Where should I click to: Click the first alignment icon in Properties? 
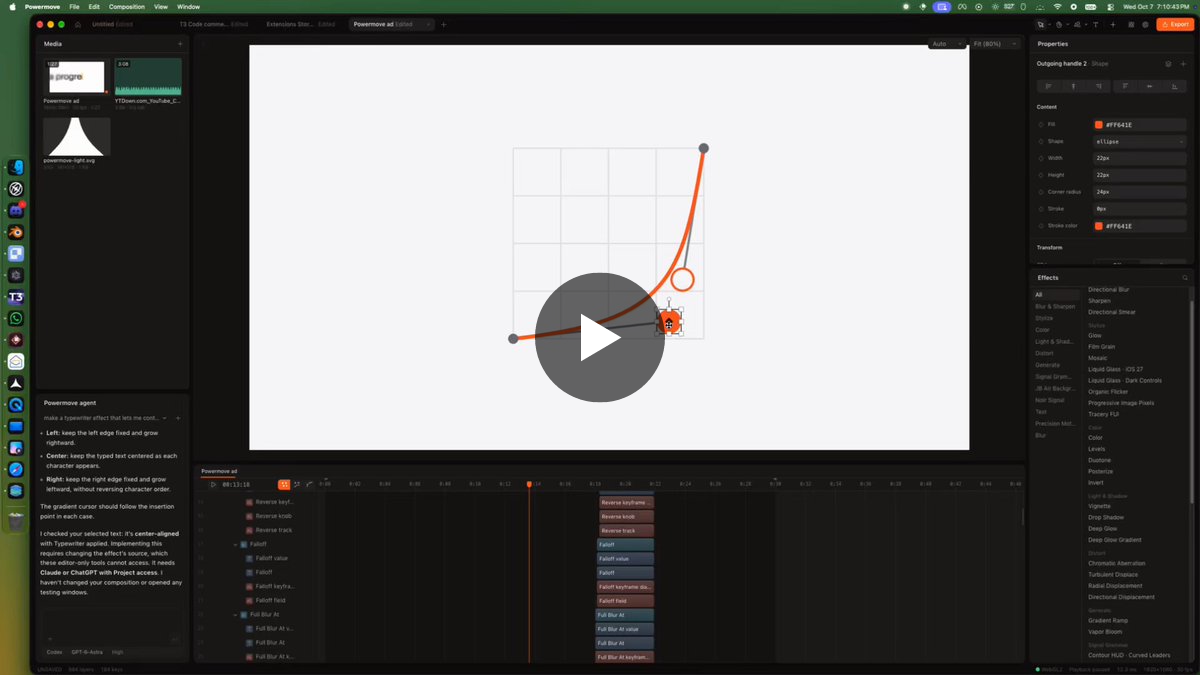[1048, 87]
